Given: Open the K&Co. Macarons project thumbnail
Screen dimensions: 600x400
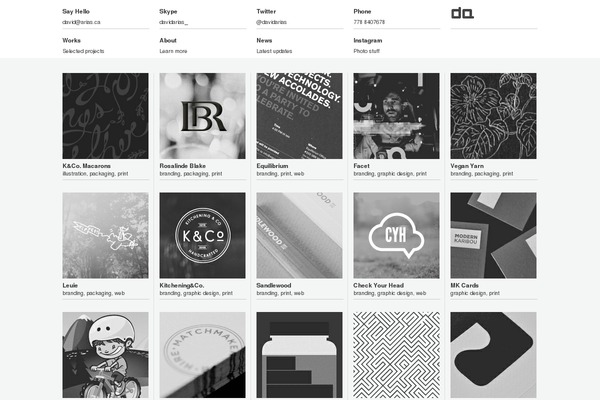Looking at the screenshot, I should click(105, 116).
